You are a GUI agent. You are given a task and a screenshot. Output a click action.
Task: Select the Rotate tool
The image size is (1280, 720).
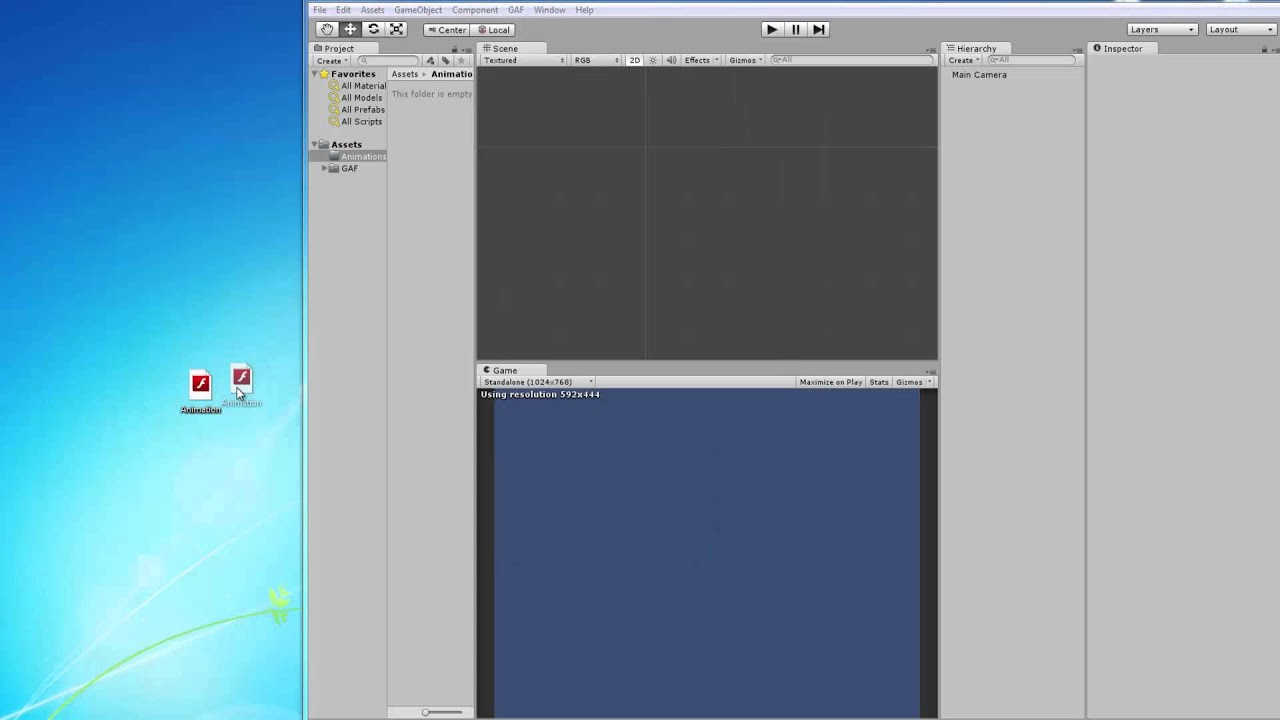[373, 30]
